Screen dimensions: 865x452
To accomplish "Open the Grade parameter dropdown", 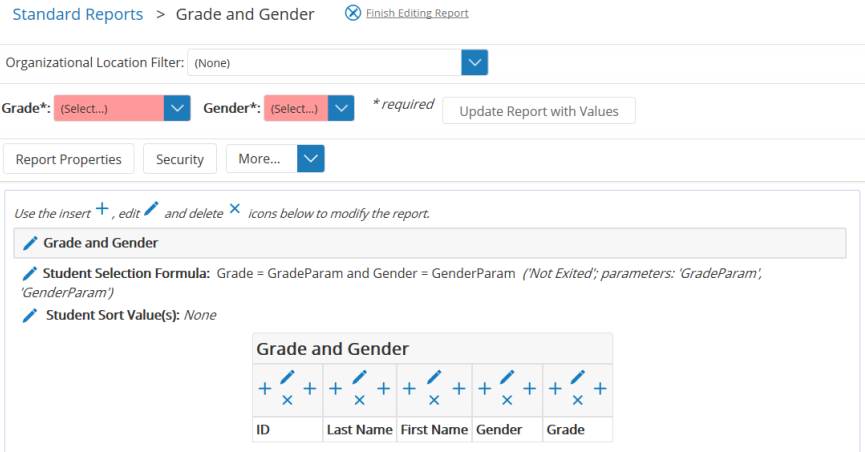I will click(x=177, y=108).
